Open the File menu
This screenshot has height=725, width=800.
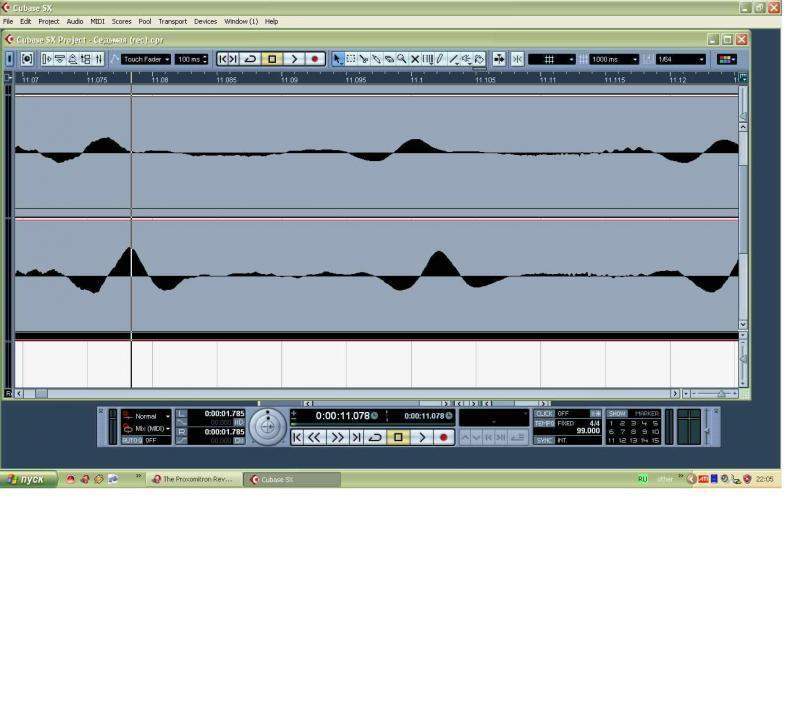8,21
